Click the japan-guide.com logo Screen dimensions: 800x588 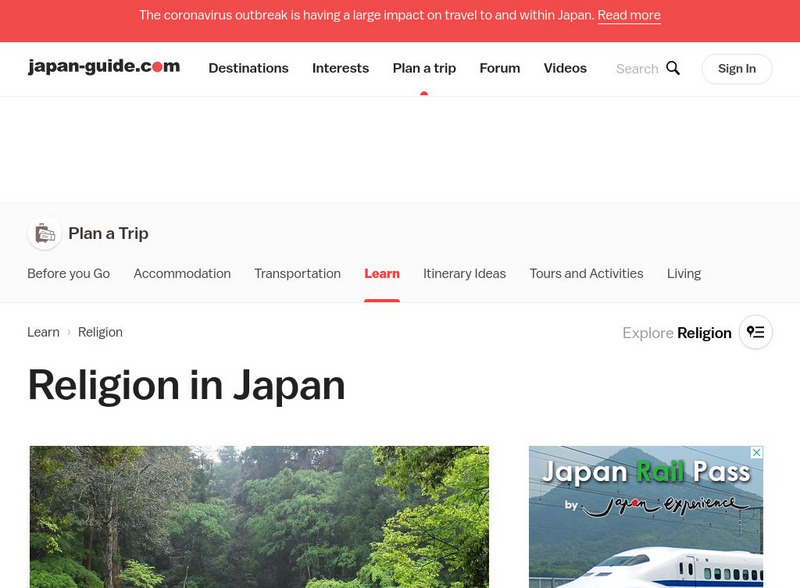(104, 67)
